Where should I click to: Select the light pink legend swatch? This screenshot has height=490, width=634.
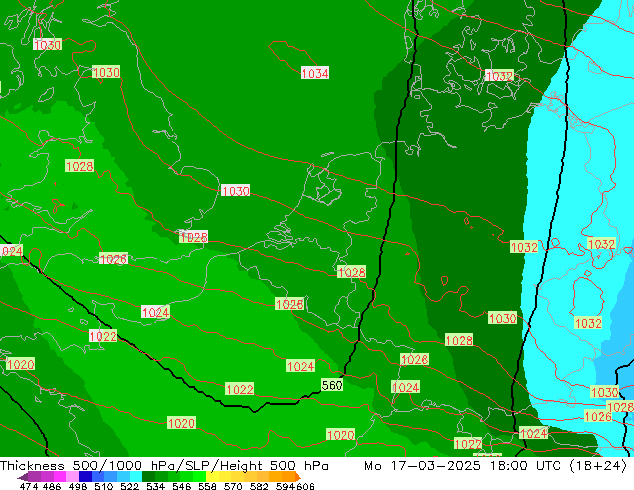(x=72, y=477)
